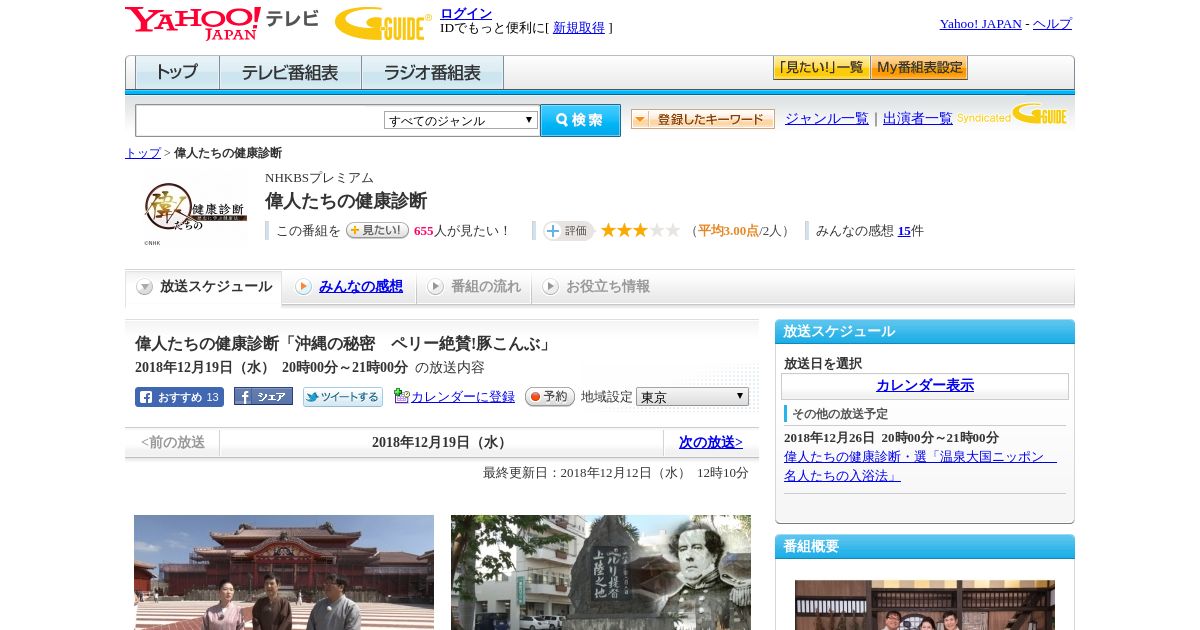Click the star rating display

click(x=640, y=230)
